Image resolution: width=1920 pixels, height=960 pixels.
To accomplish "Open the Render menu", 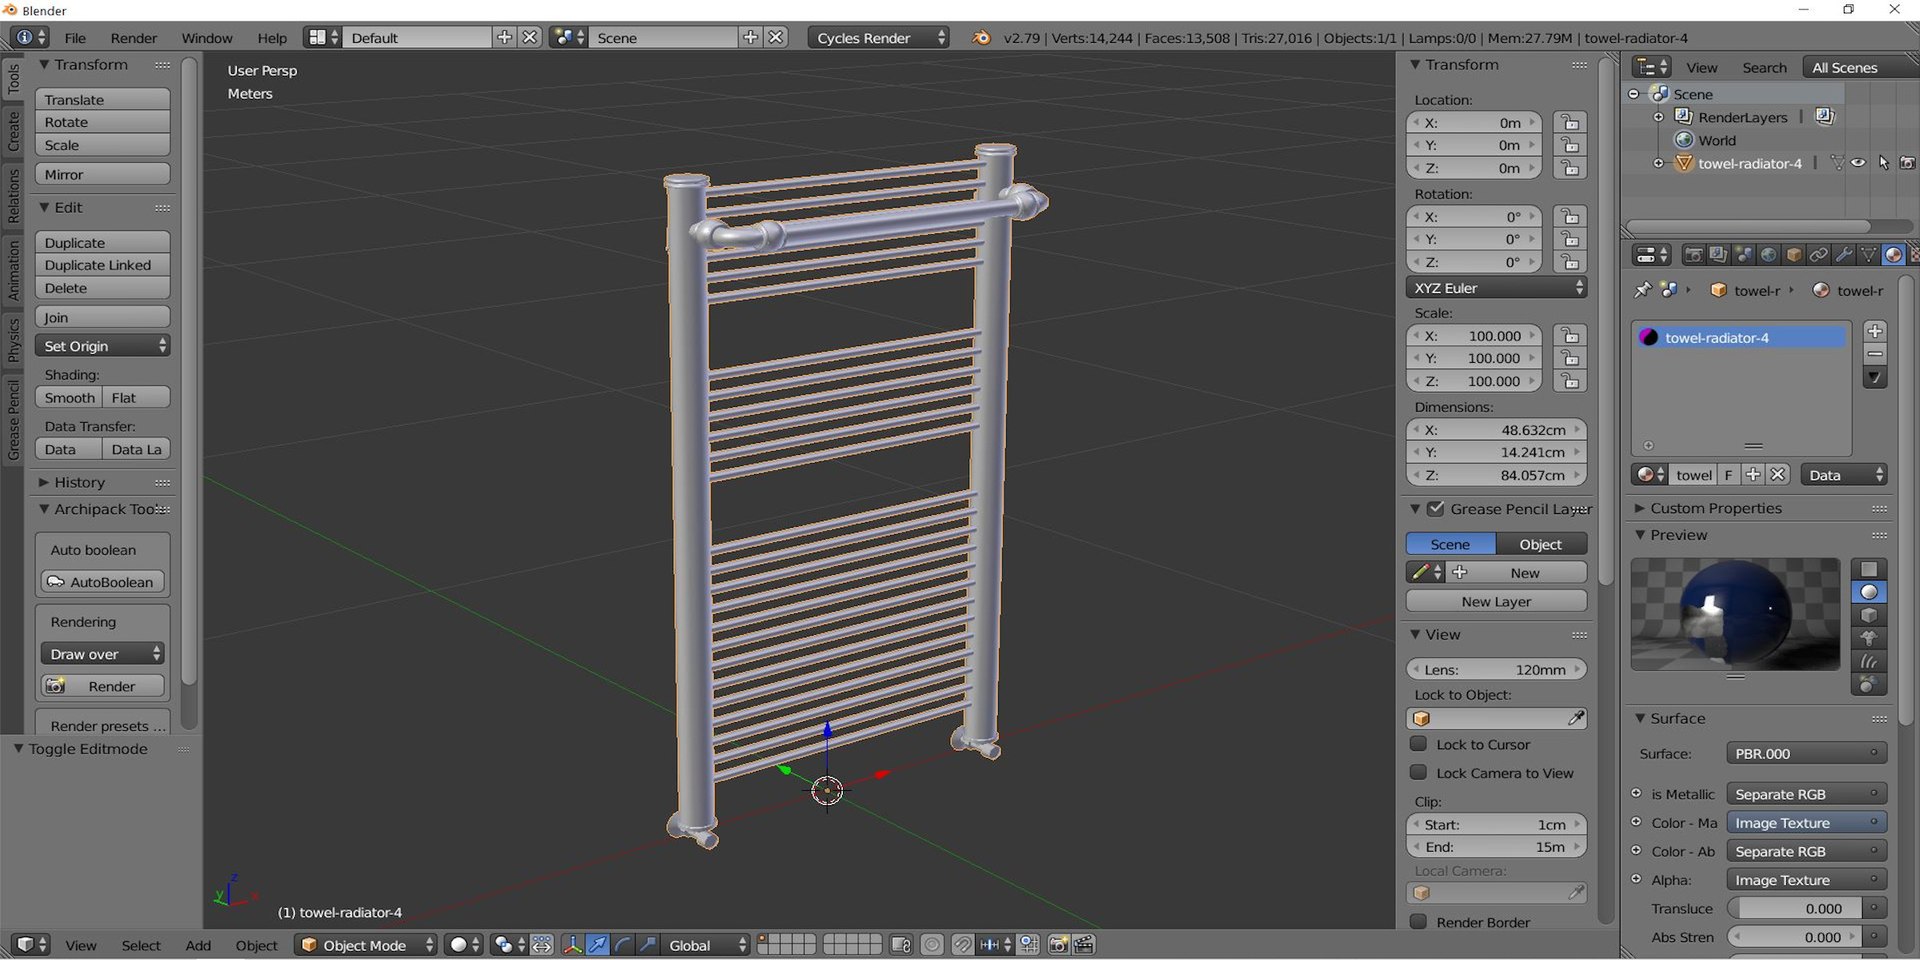I will pyautogui.click(x=134, y=38).
